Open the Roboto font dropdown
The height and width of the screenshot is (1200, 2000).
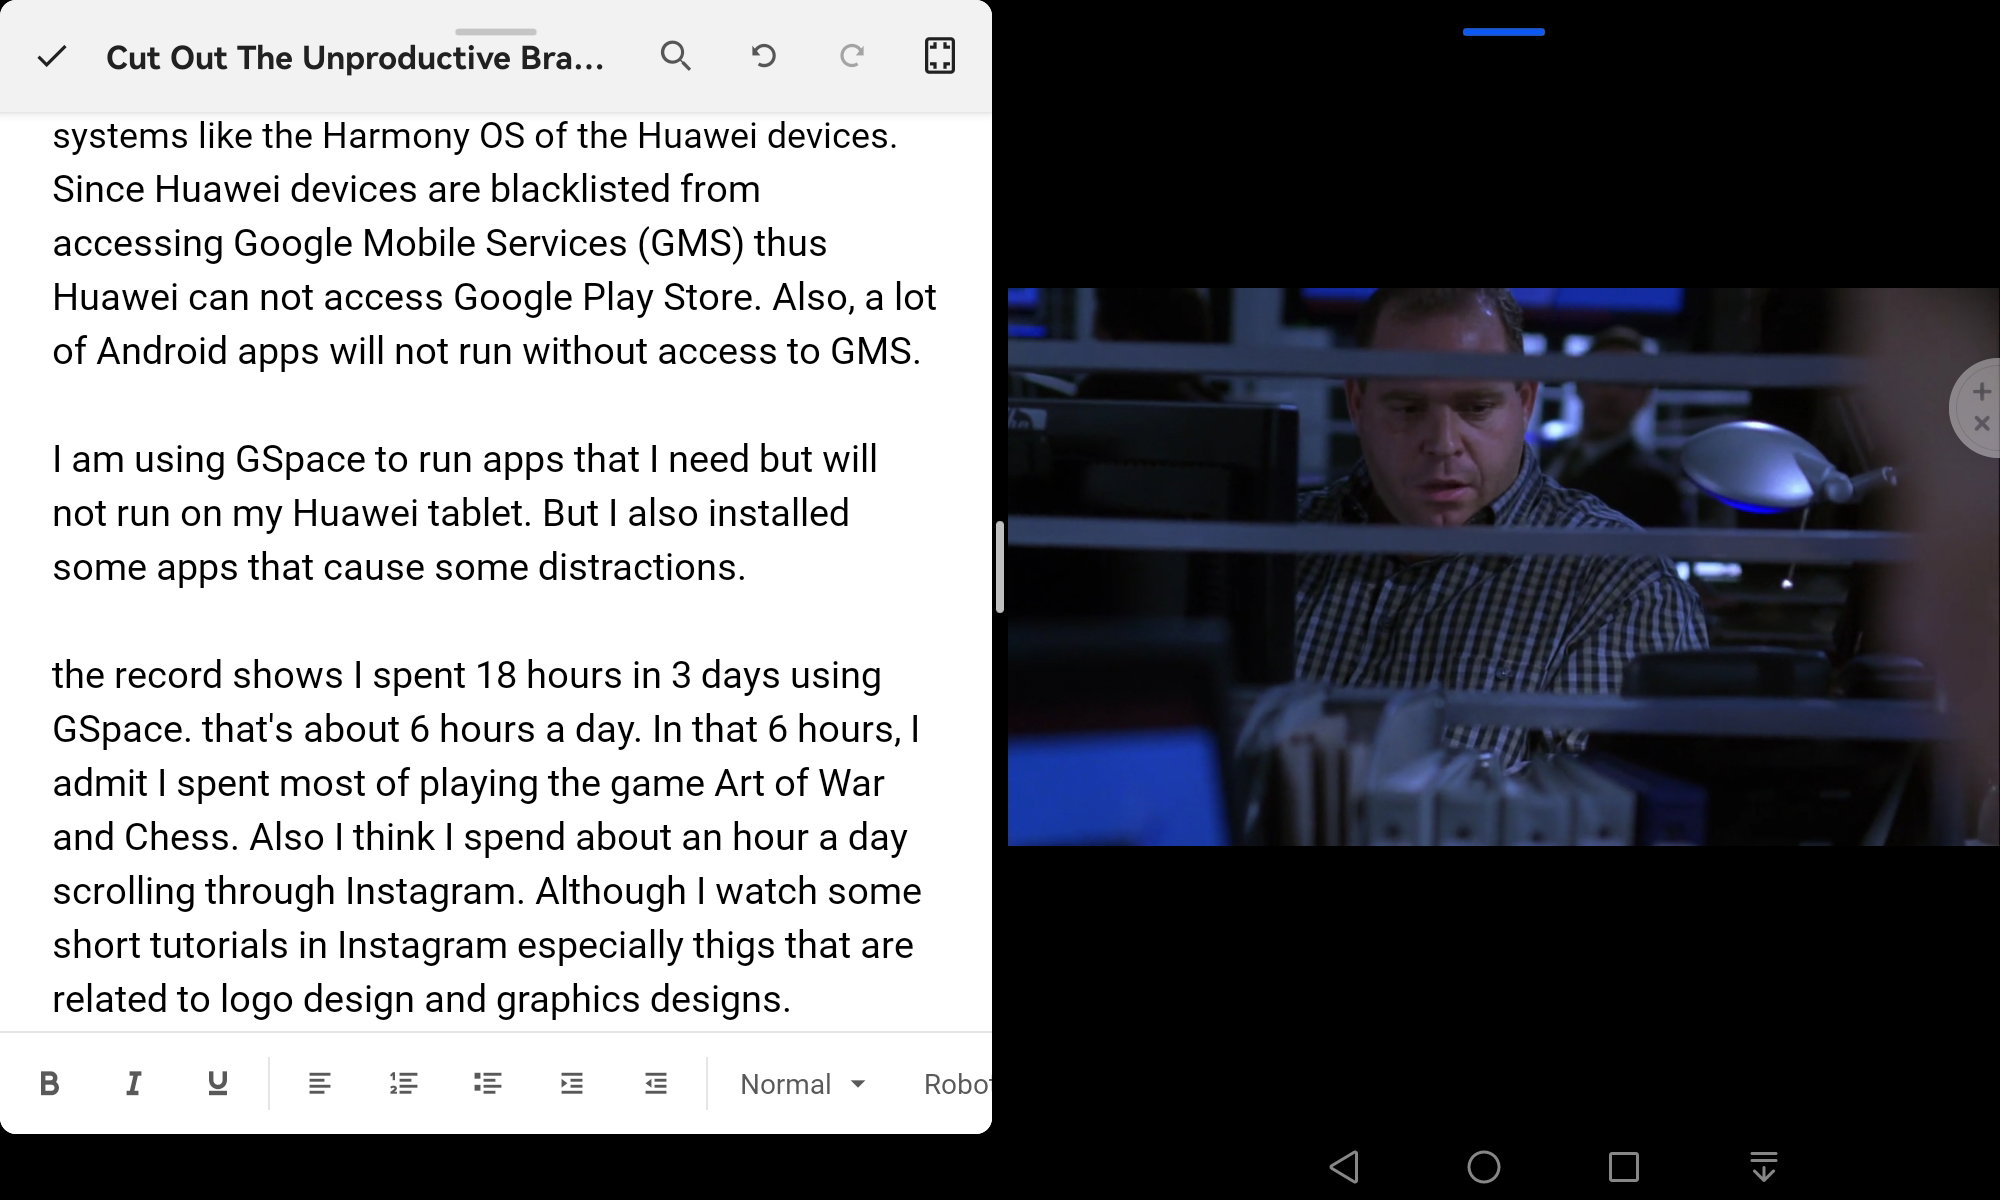tap(956, 1084)
